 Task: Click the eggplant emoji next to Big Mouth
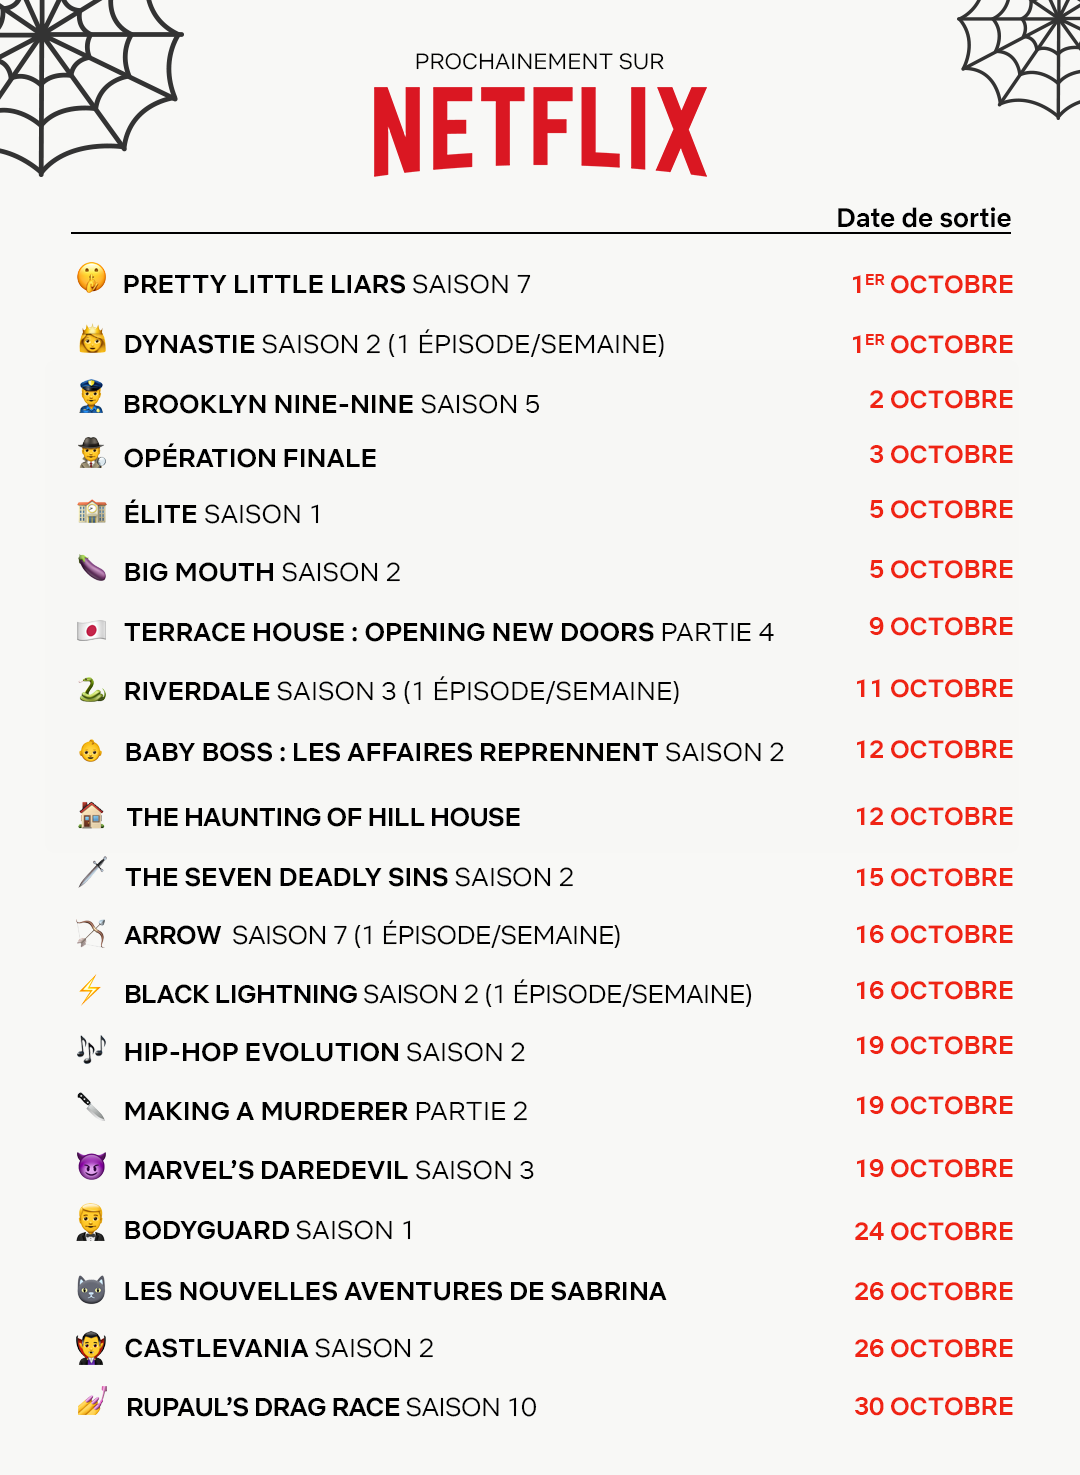pyautogui.click(x=92, y=568)
